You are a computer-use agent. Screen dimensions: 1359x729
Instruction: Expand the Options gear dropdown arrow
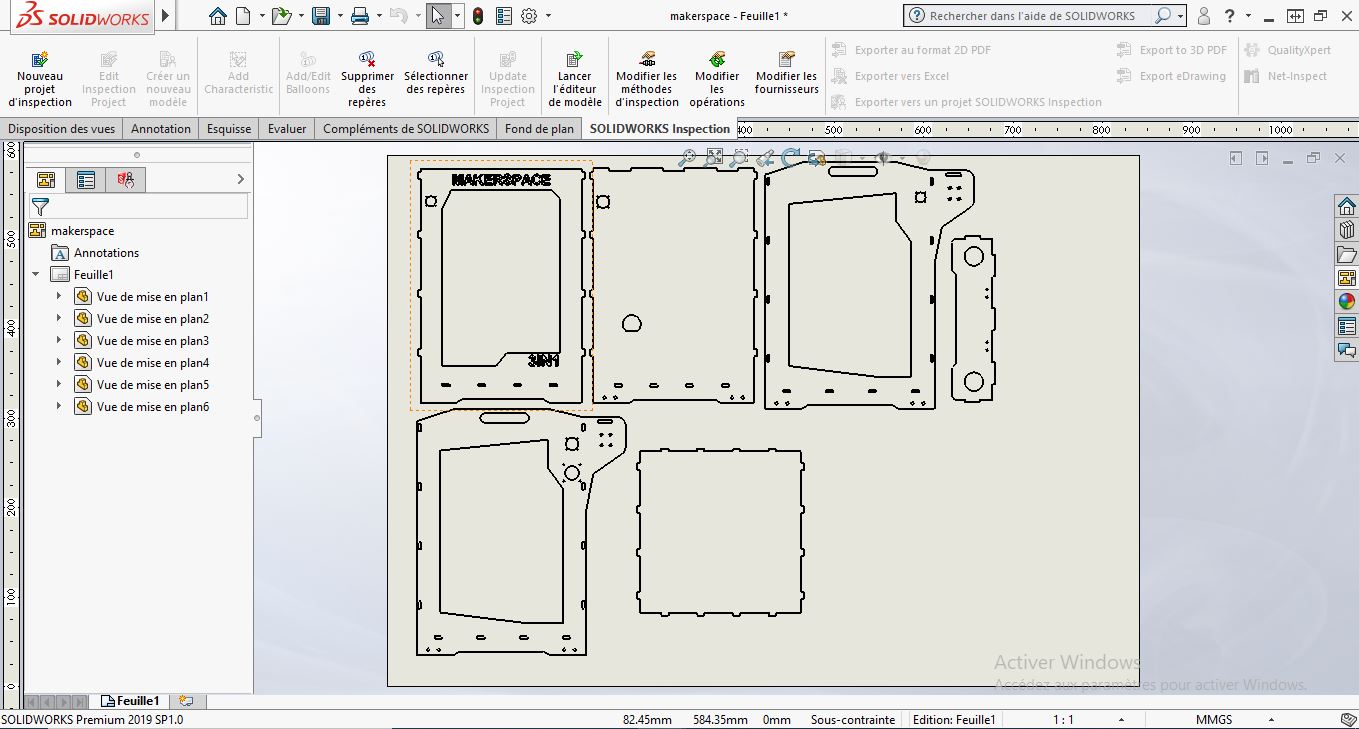coord(547,16)
